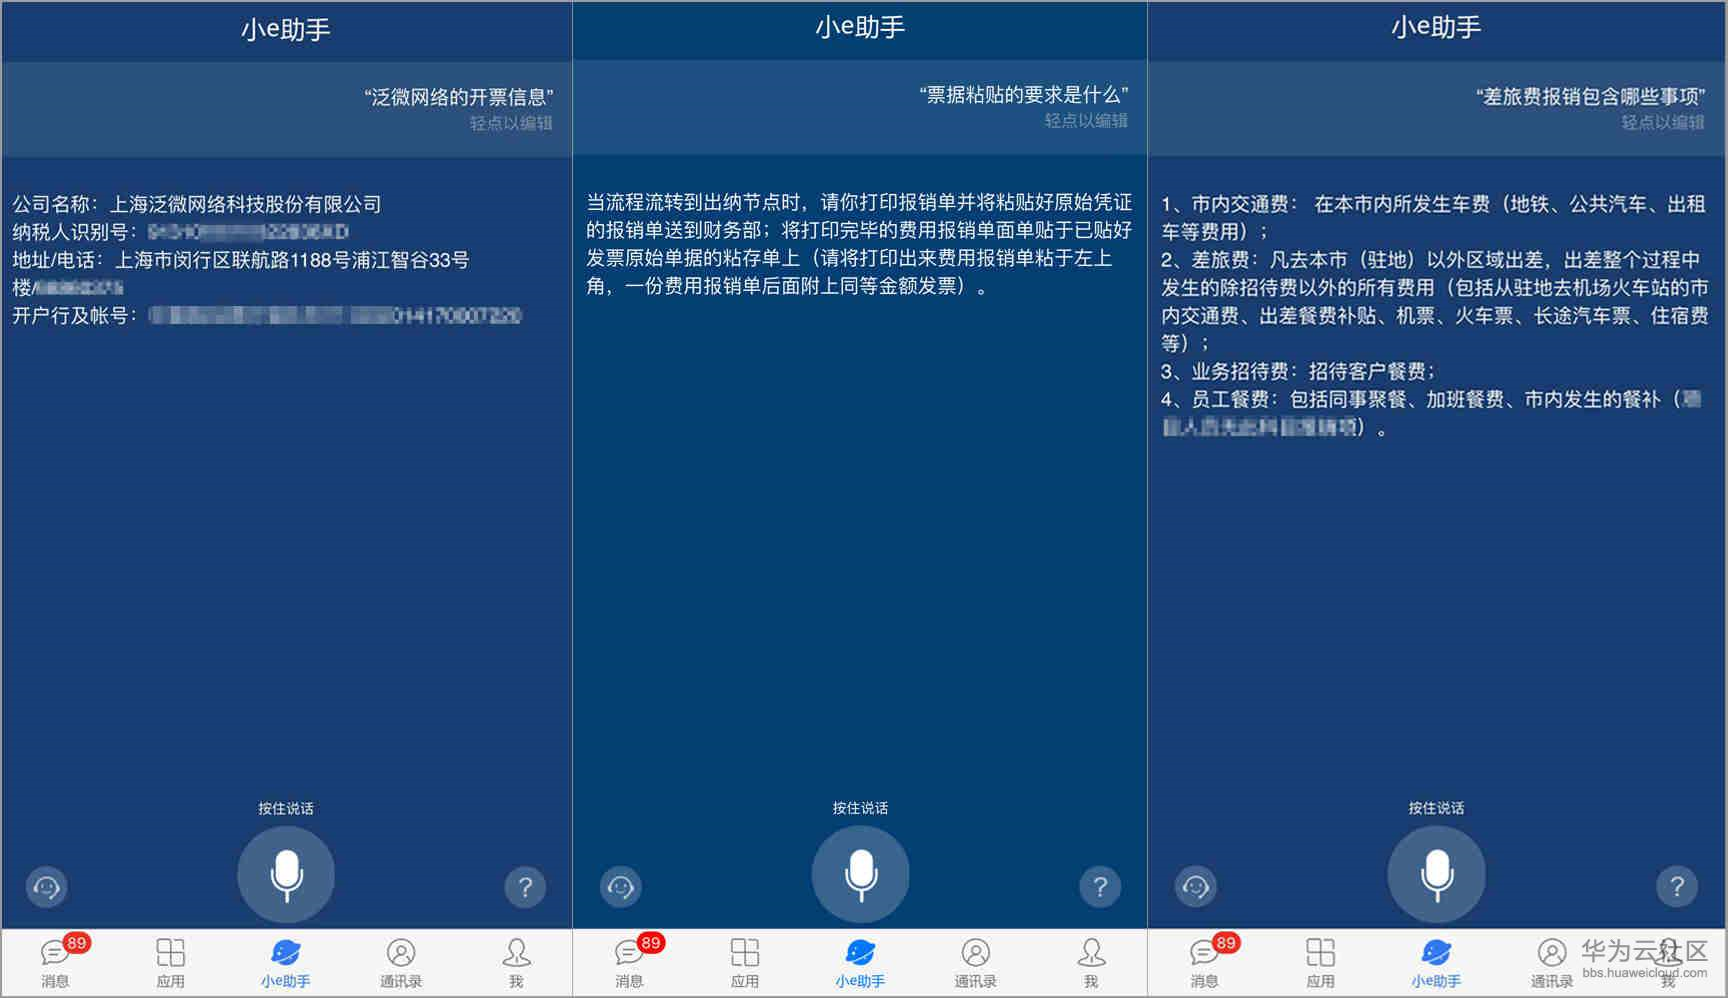Click item 1、市内交通费 in right screen

coord(1433,218)
